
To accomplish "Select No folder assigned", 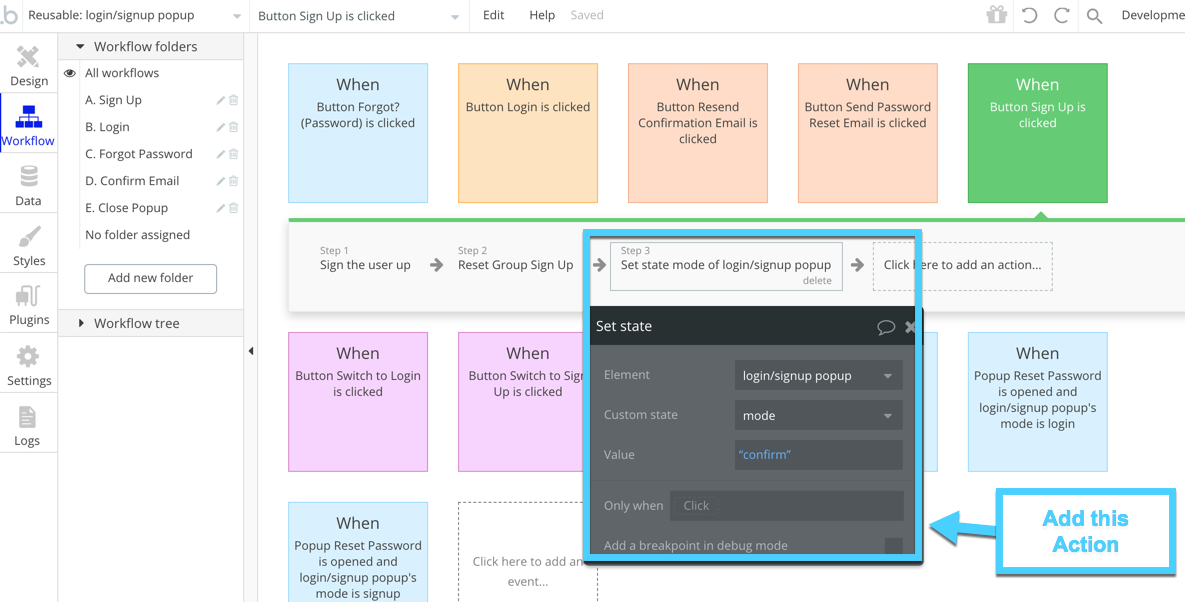I will coord(138,235).
